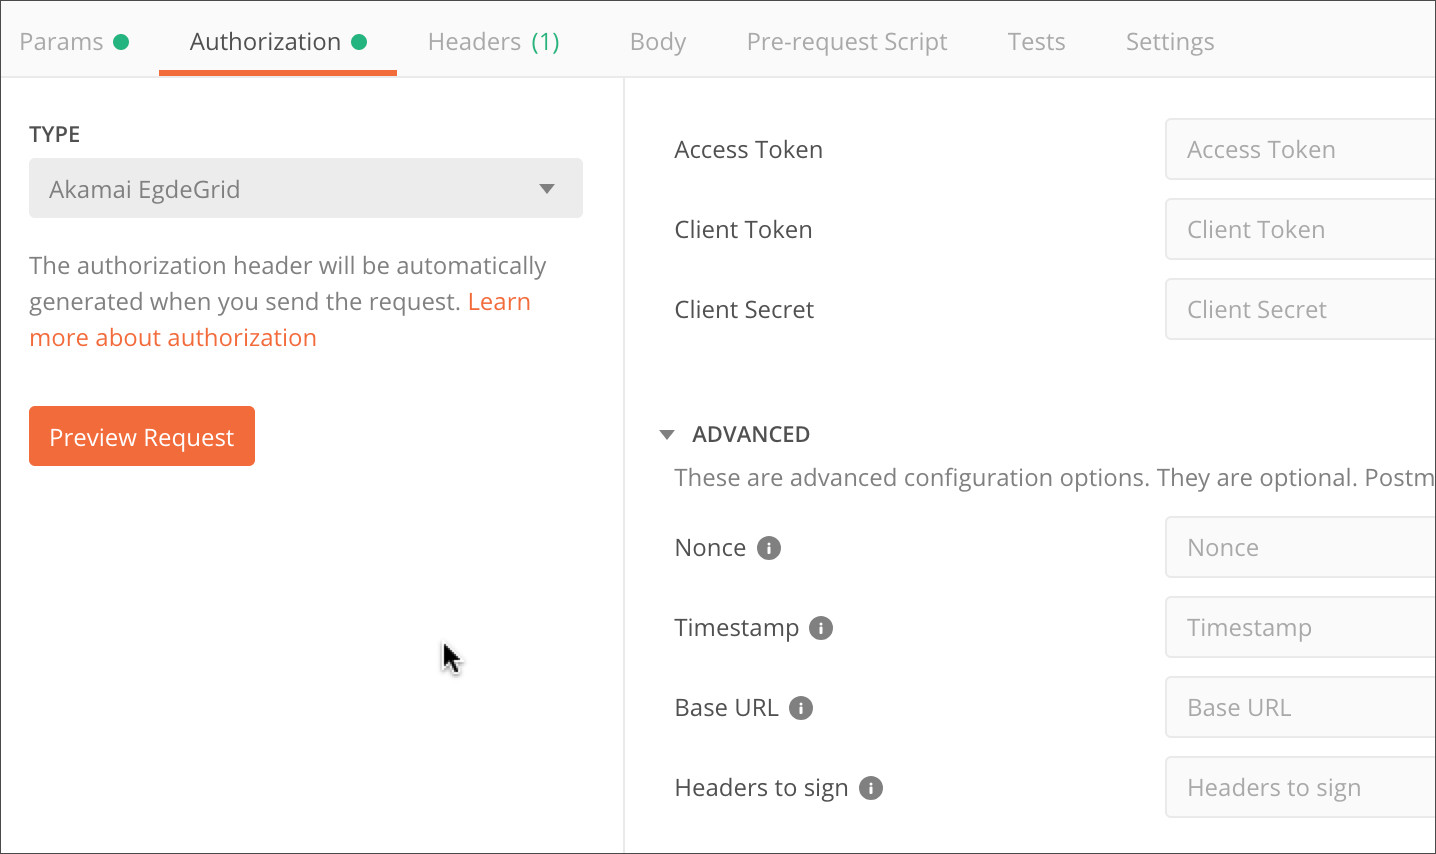
Task: Click the info icon beside Timestamp
Action: [x=821, y=628]
